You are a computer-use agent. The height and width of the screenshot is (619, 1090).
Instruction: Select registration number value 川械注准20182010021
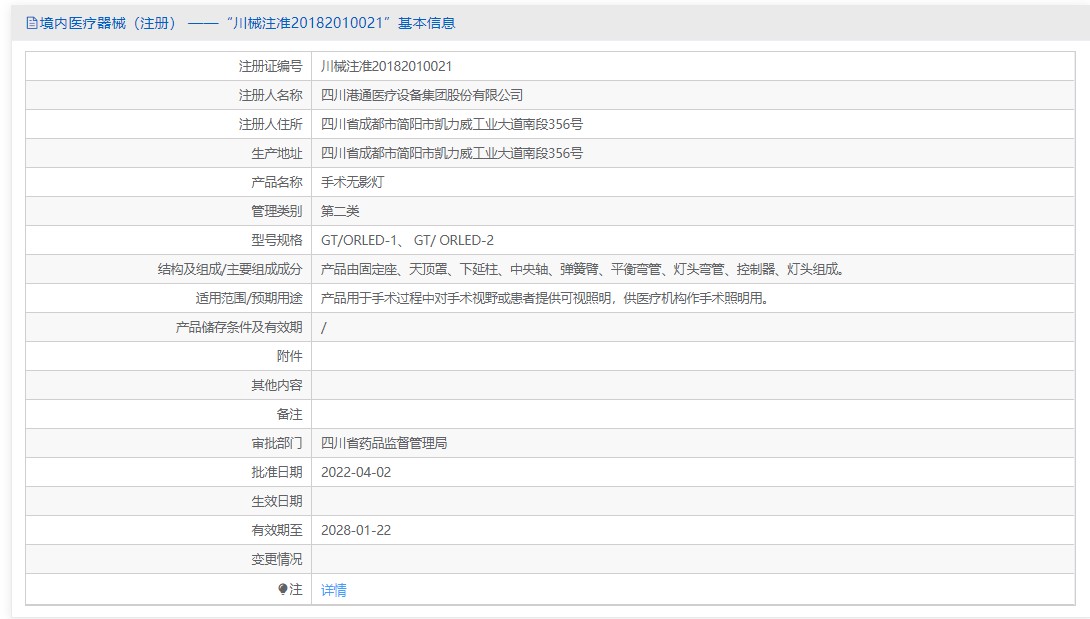386,66
